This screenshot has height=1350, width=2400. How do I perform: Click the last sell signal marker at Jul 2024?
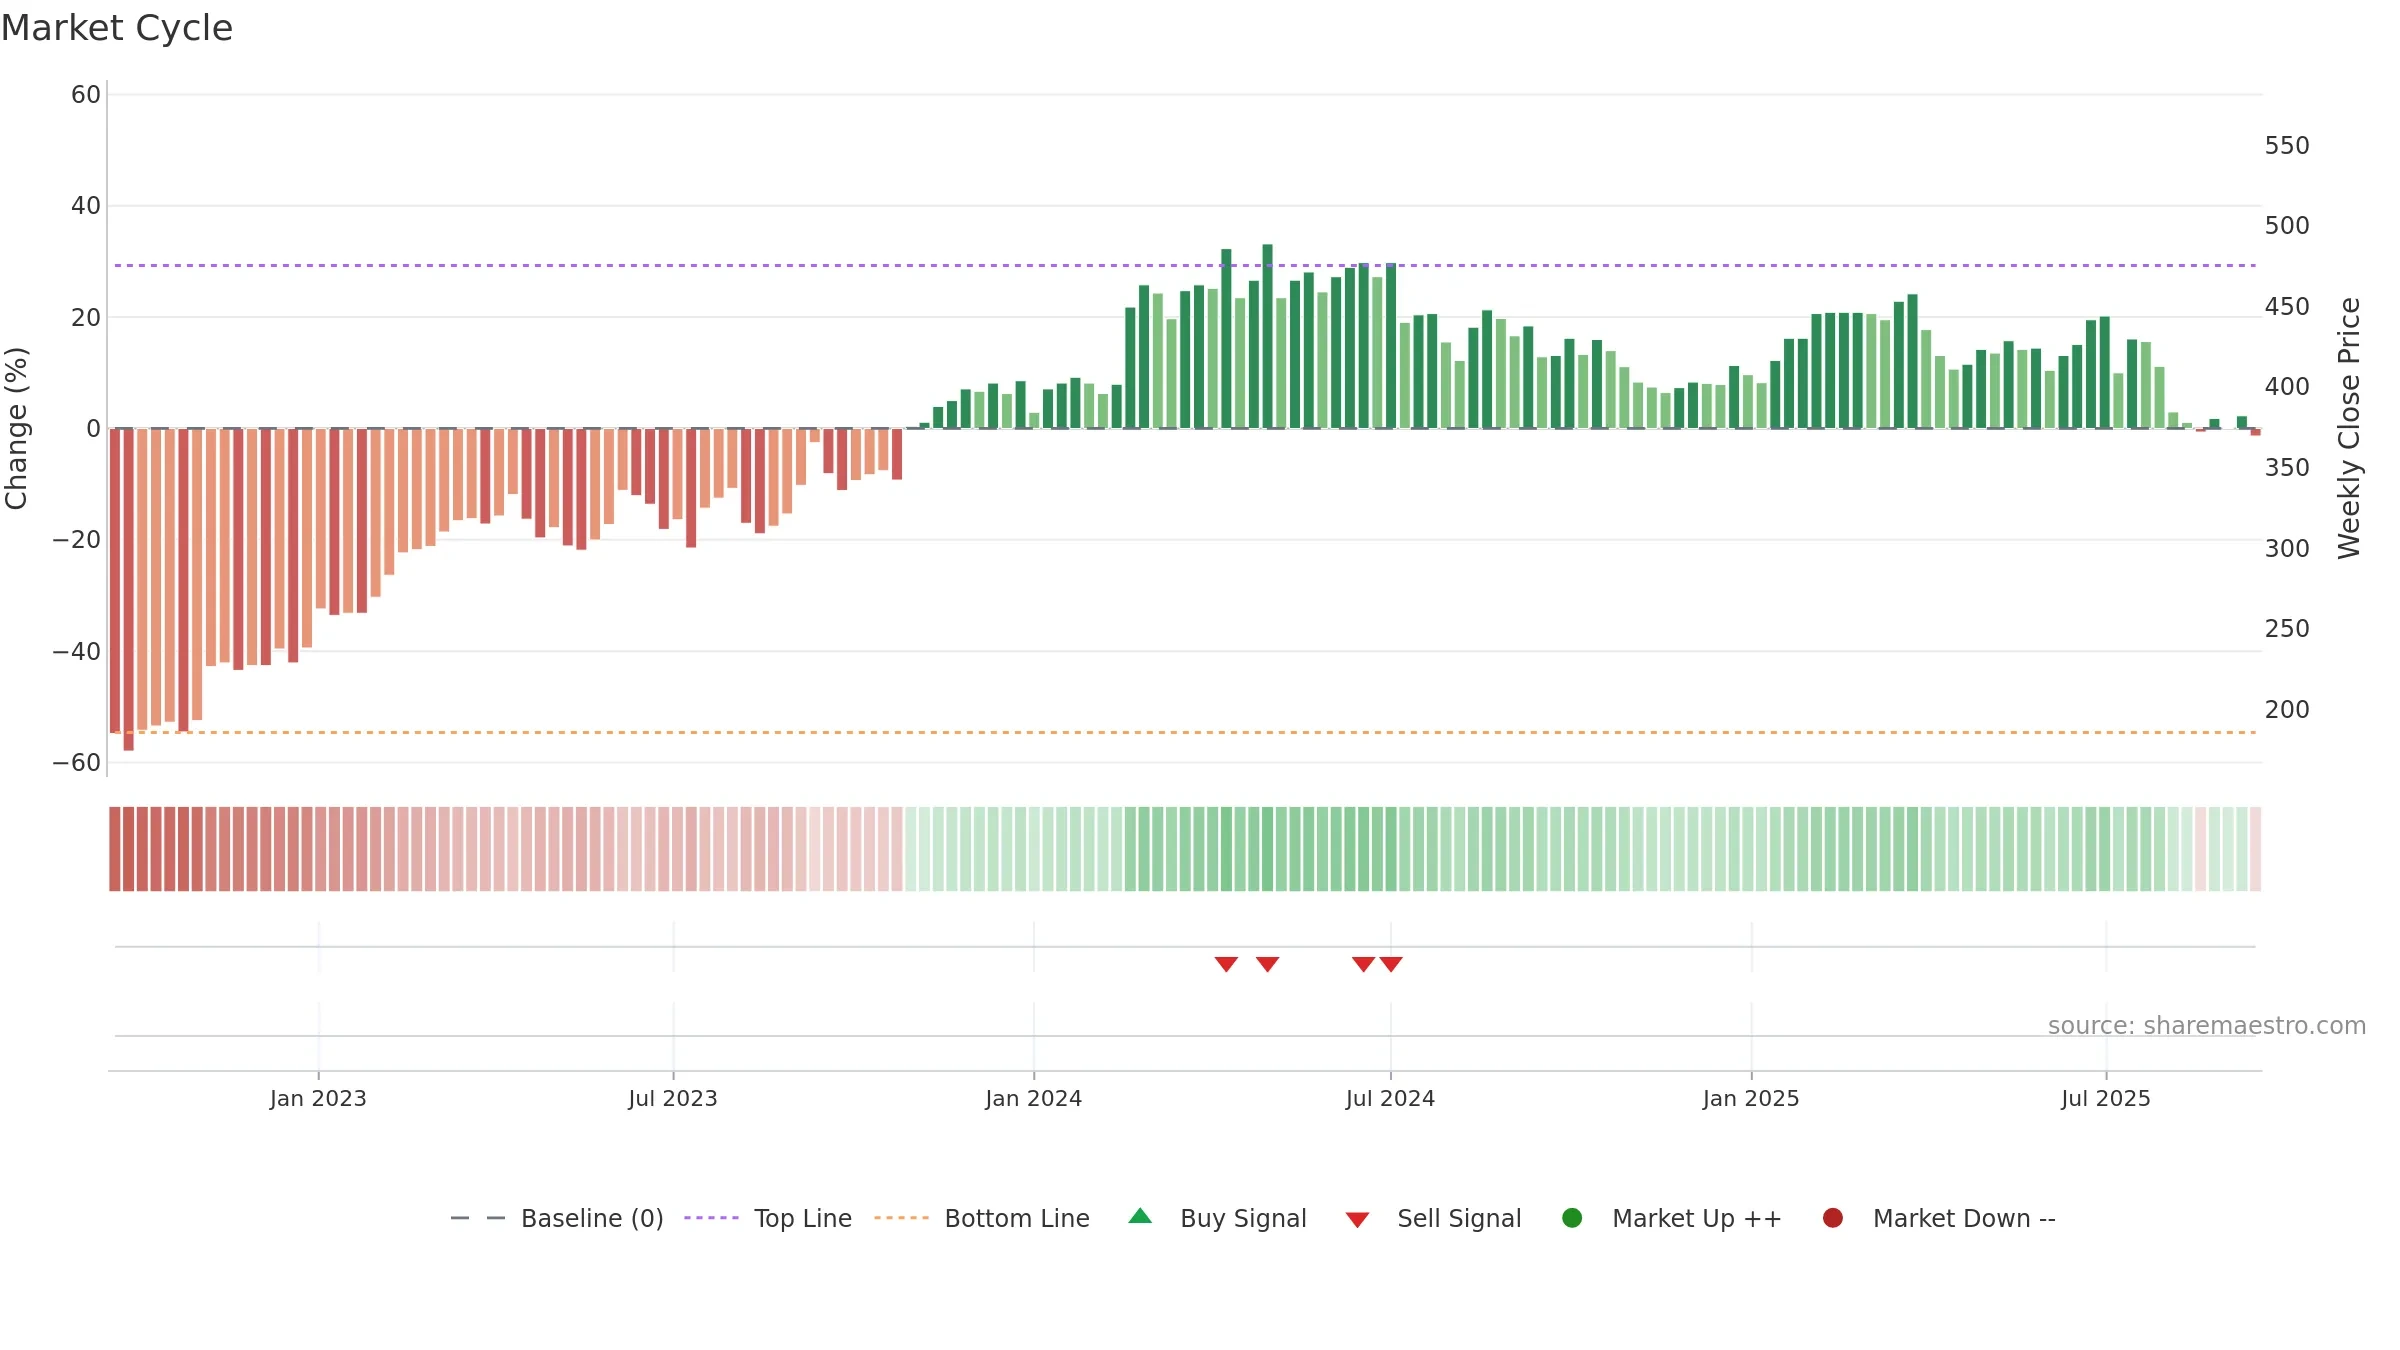click(1391, 964)
